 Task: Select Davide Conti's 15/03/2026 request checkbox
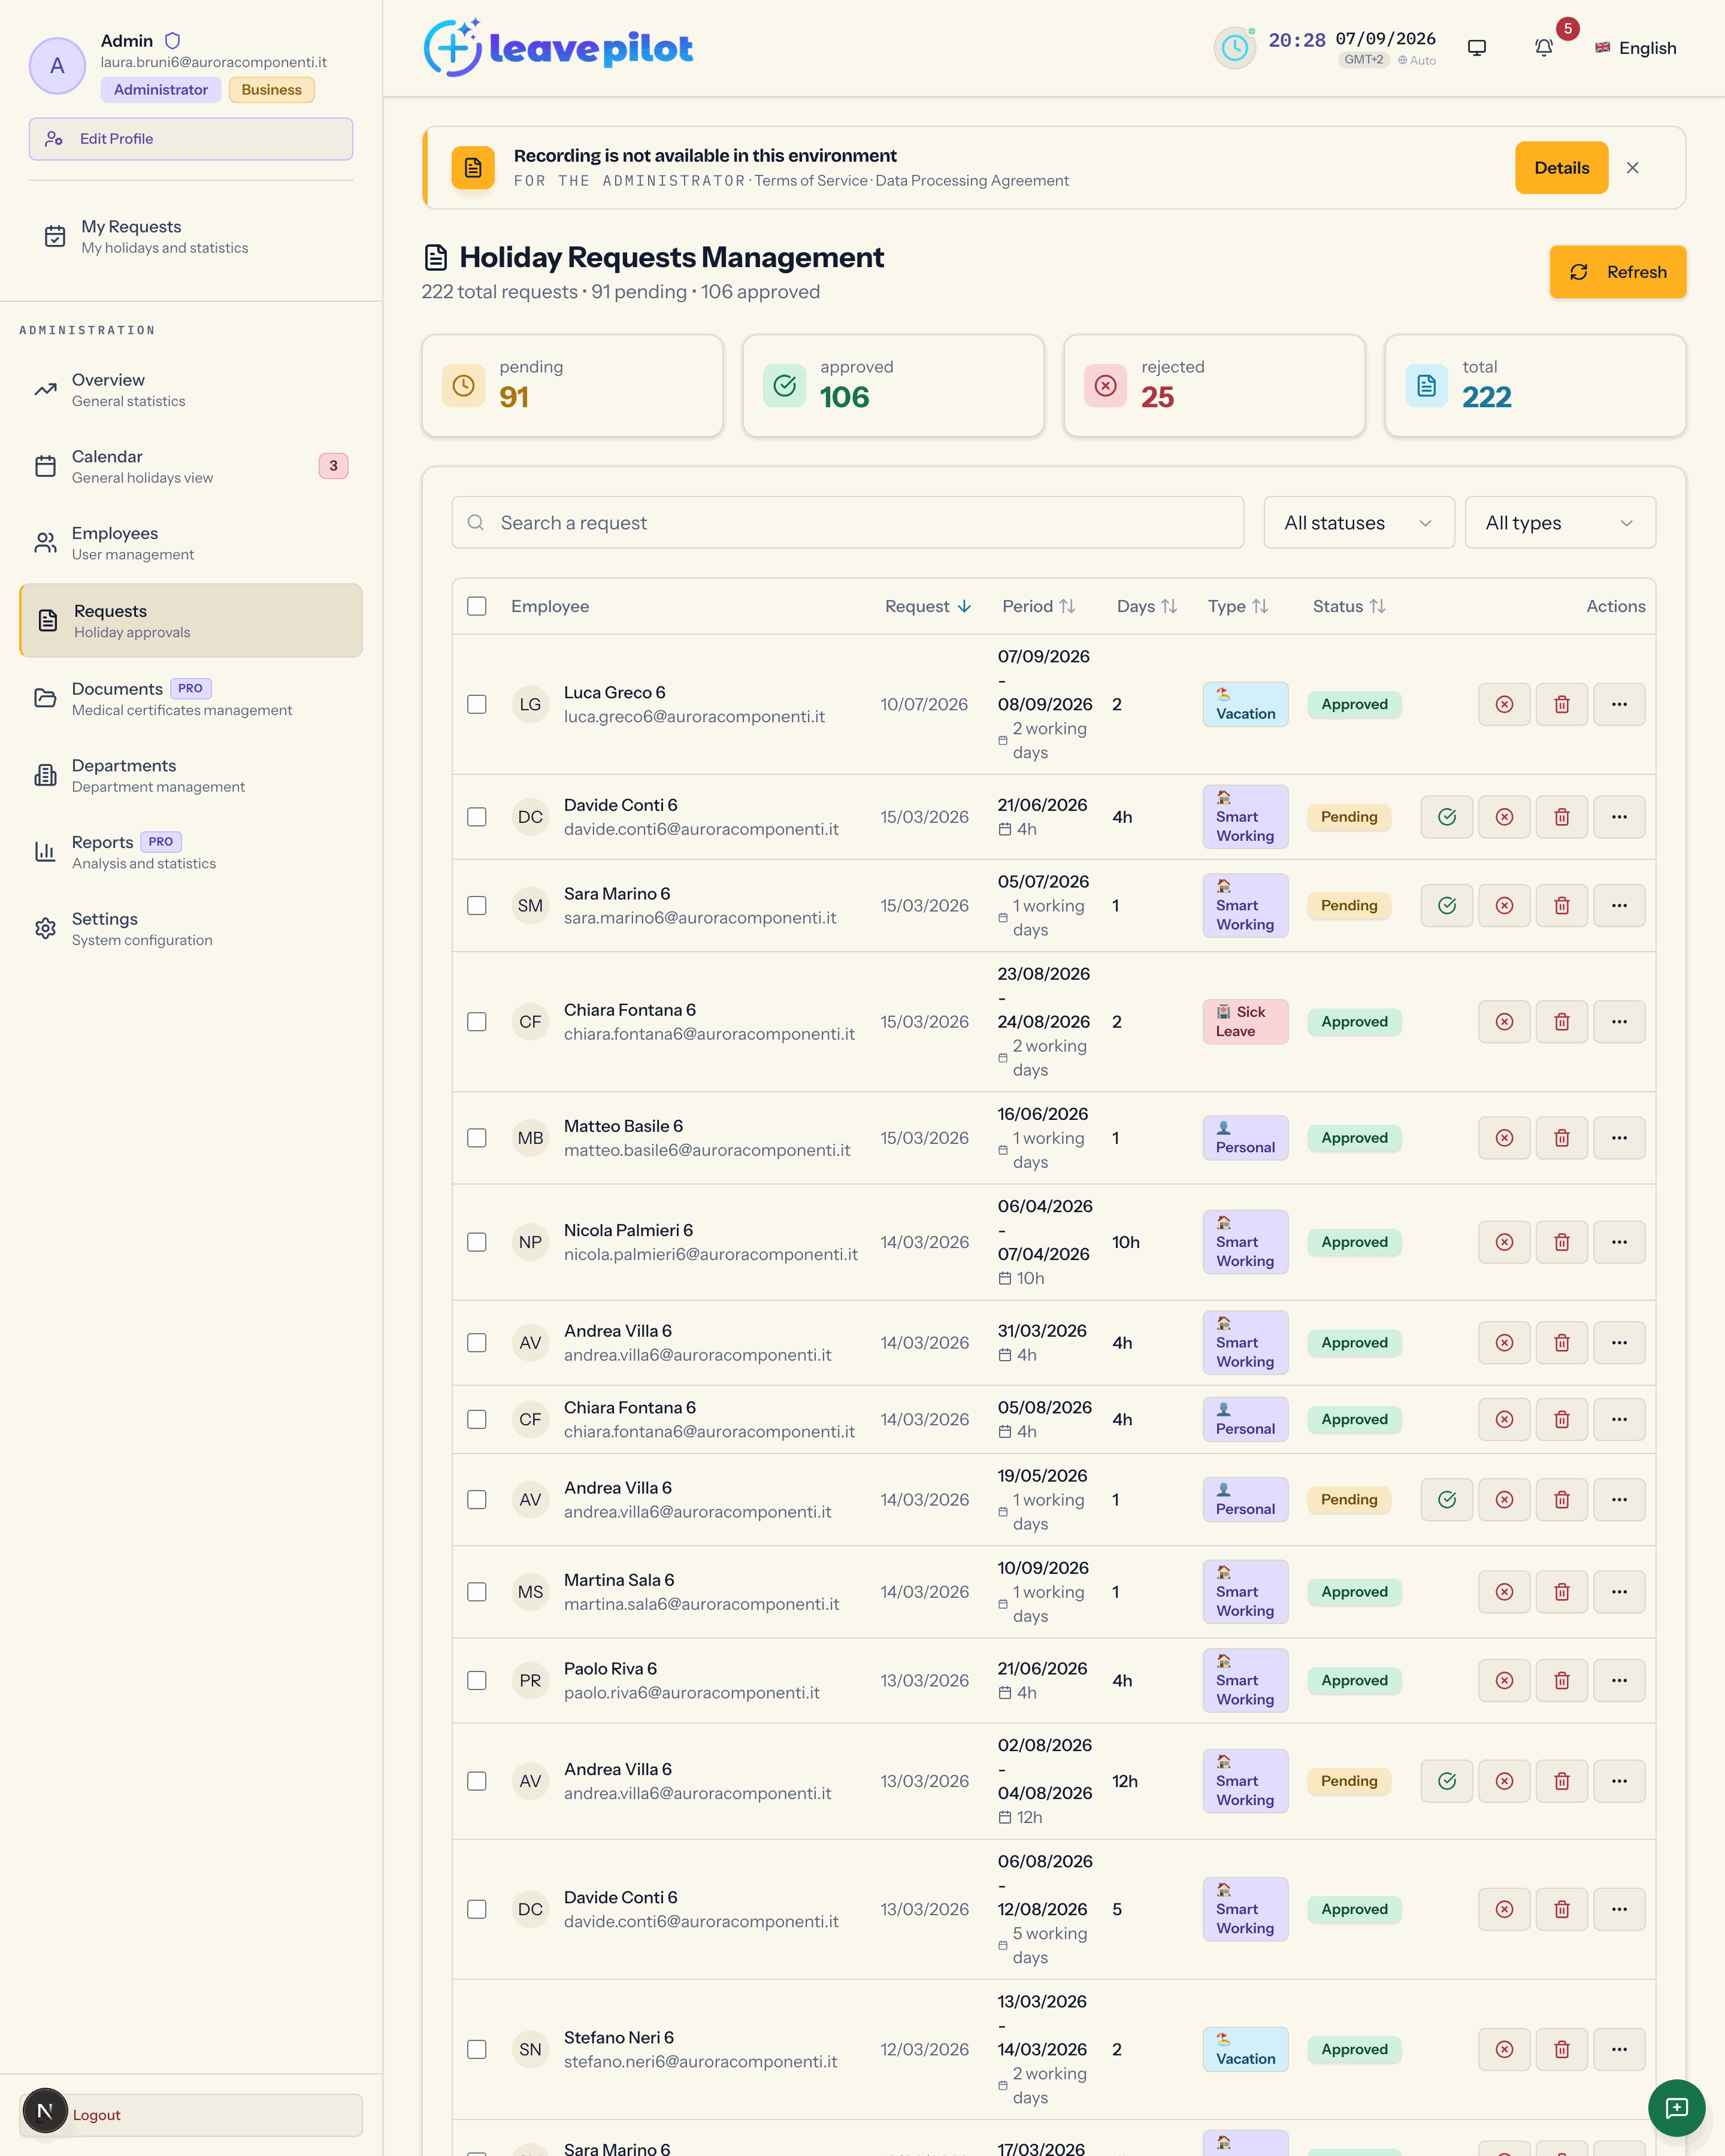pos(477,817)
